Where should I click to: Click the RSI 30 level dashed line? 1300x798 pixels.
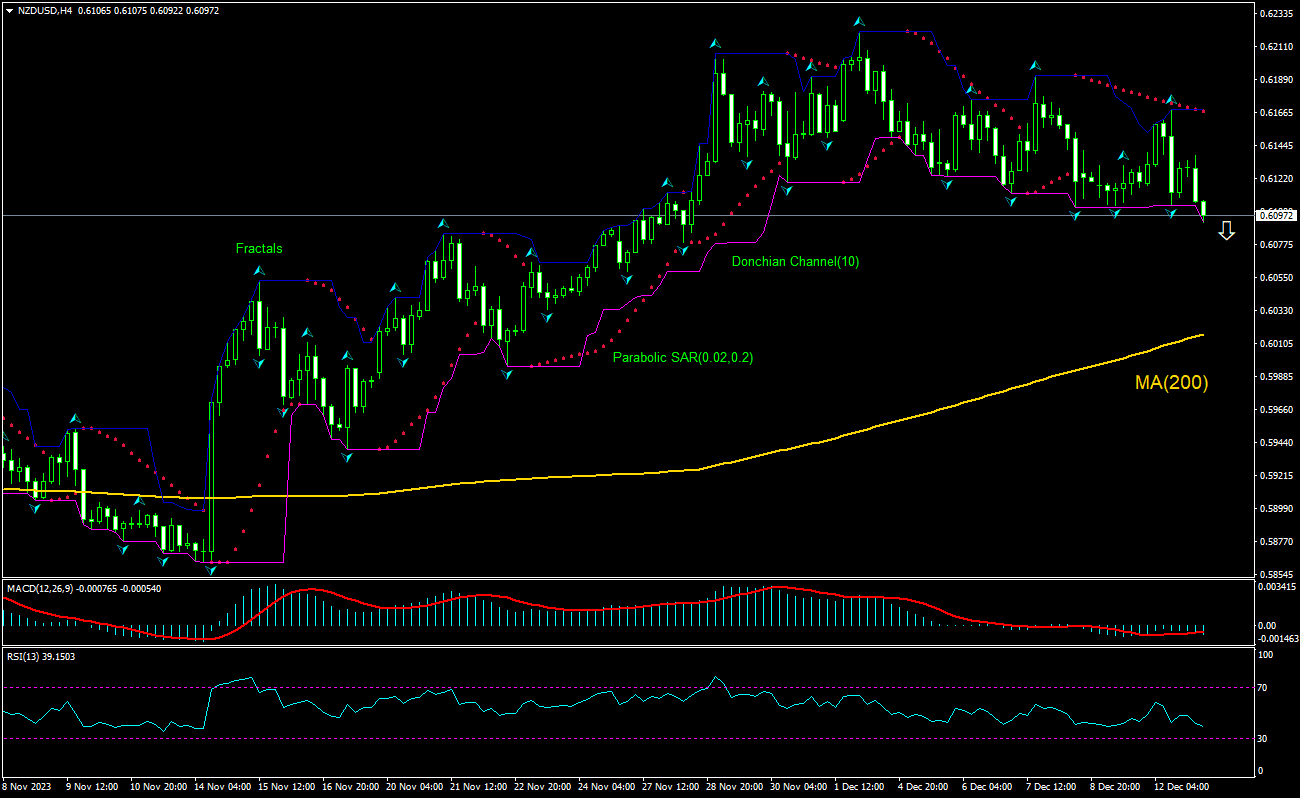(600, 737)
